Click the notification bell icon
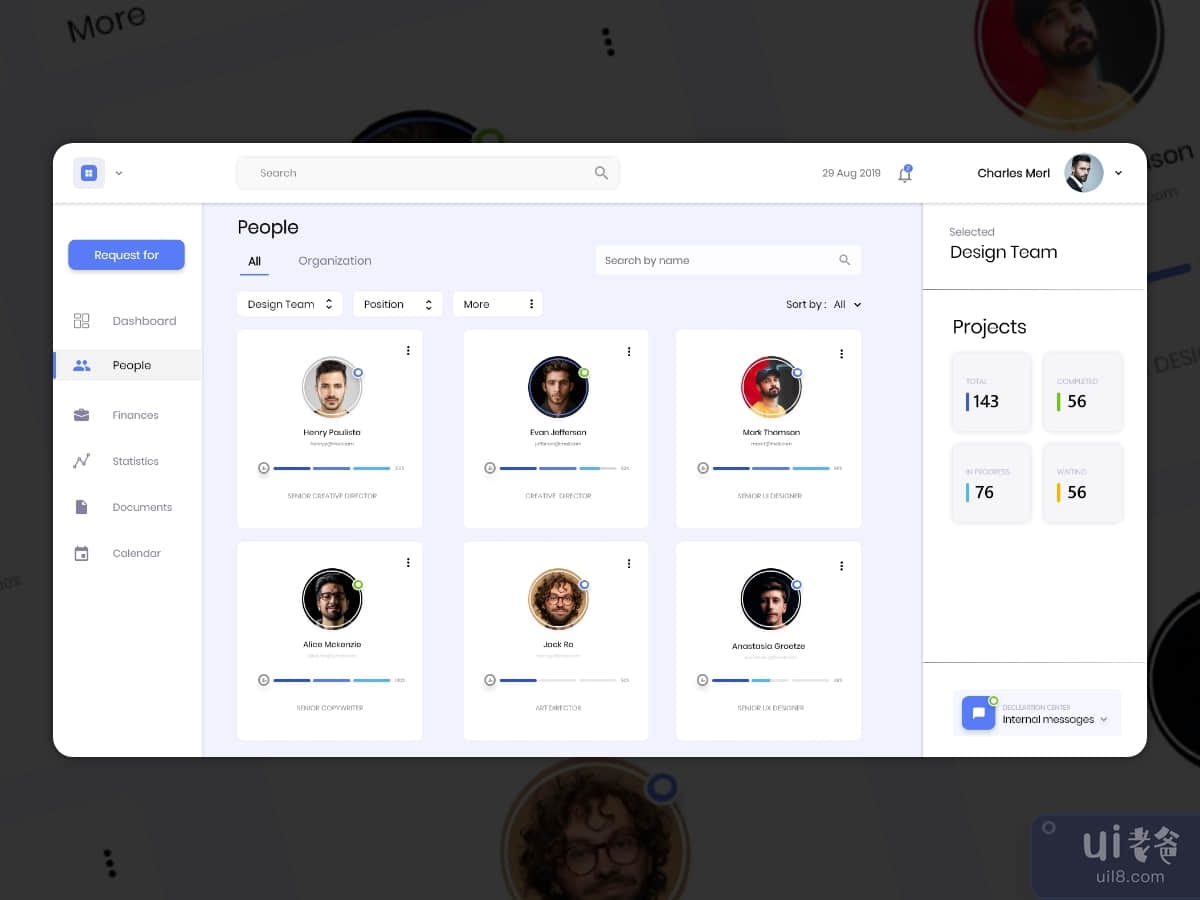This screenshot has height=900, width=1200. pos(904,174)
